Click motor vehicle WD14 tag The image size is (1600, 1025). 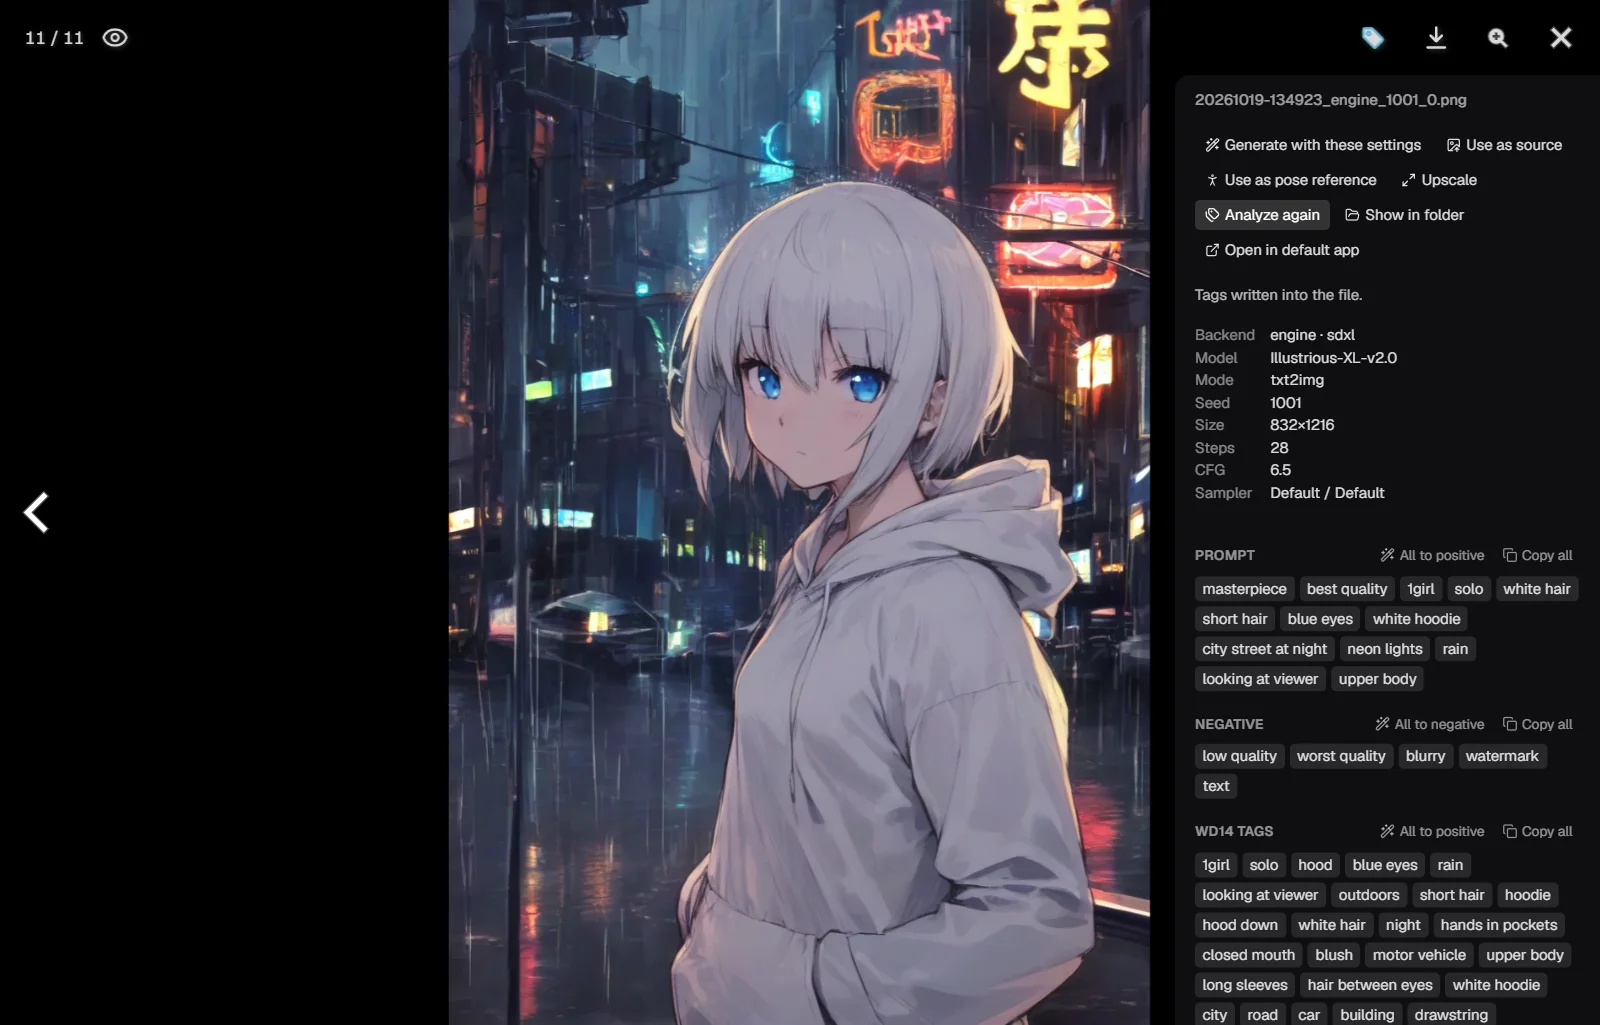(x=1419, y=955)
